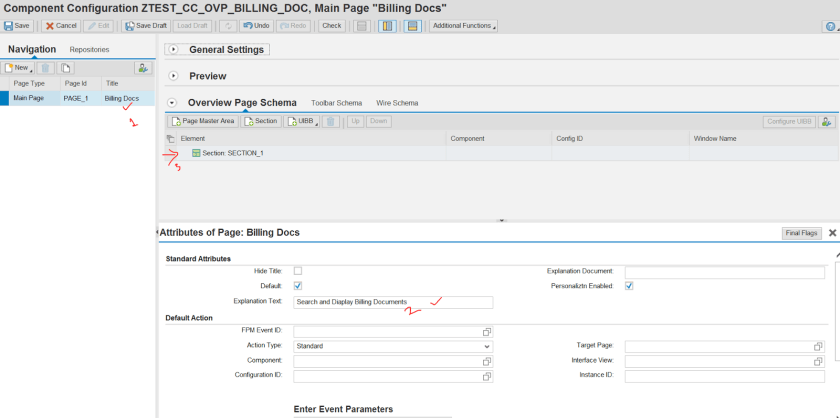Open the Additional Functions menu
Screen dimensions: 840x418
point(463,26)
